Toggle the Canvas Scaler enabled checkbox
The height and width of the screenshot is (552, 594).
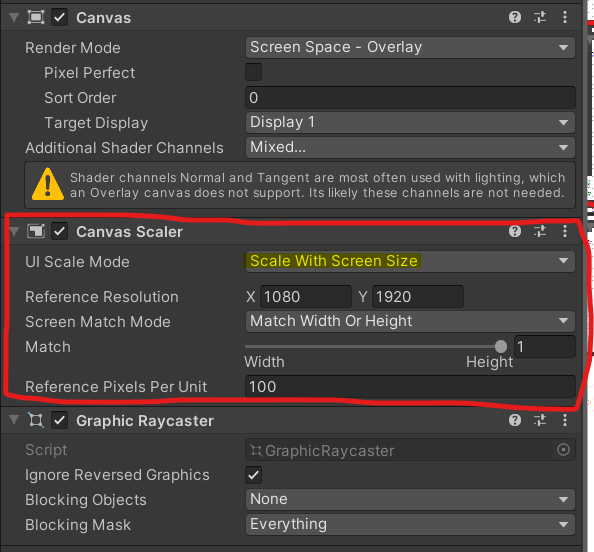tap(59, 231)
